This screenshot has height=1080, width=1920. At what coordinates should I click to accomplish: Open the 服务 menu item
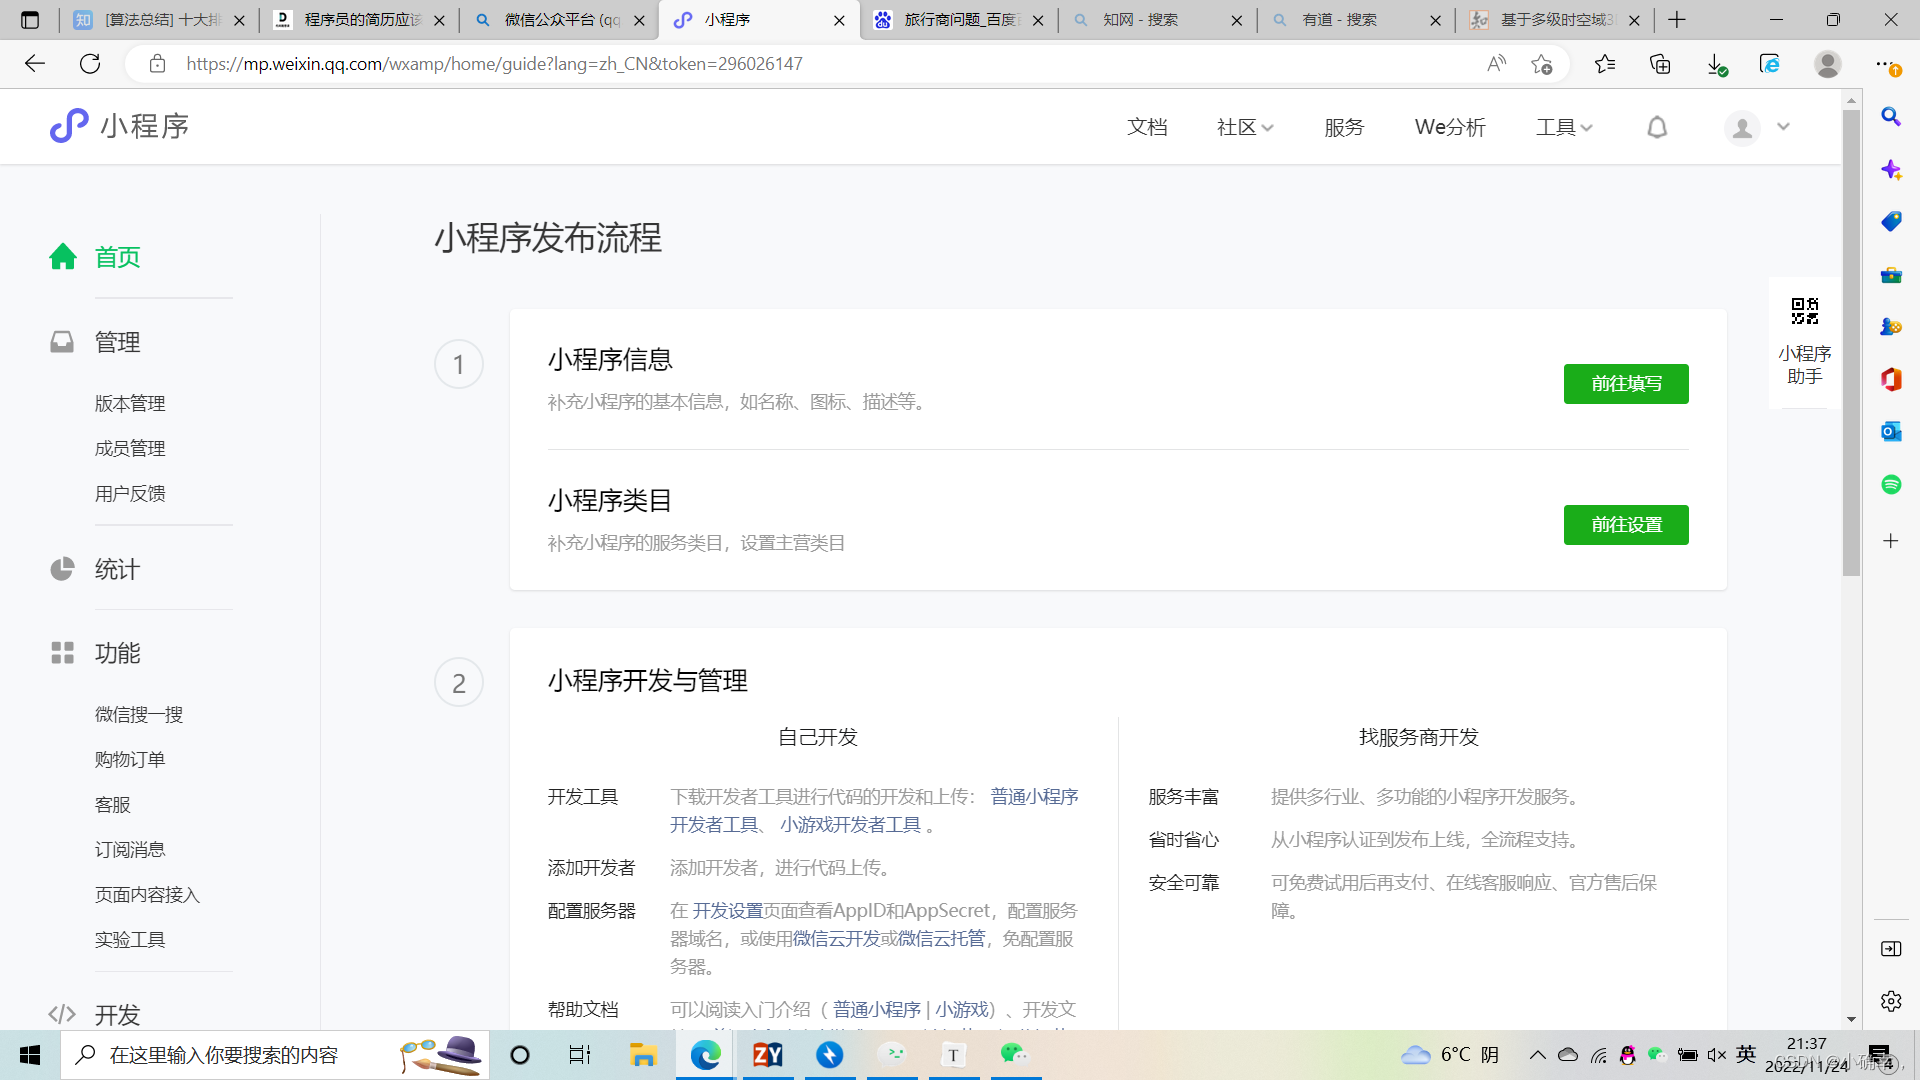(1344, 127)
